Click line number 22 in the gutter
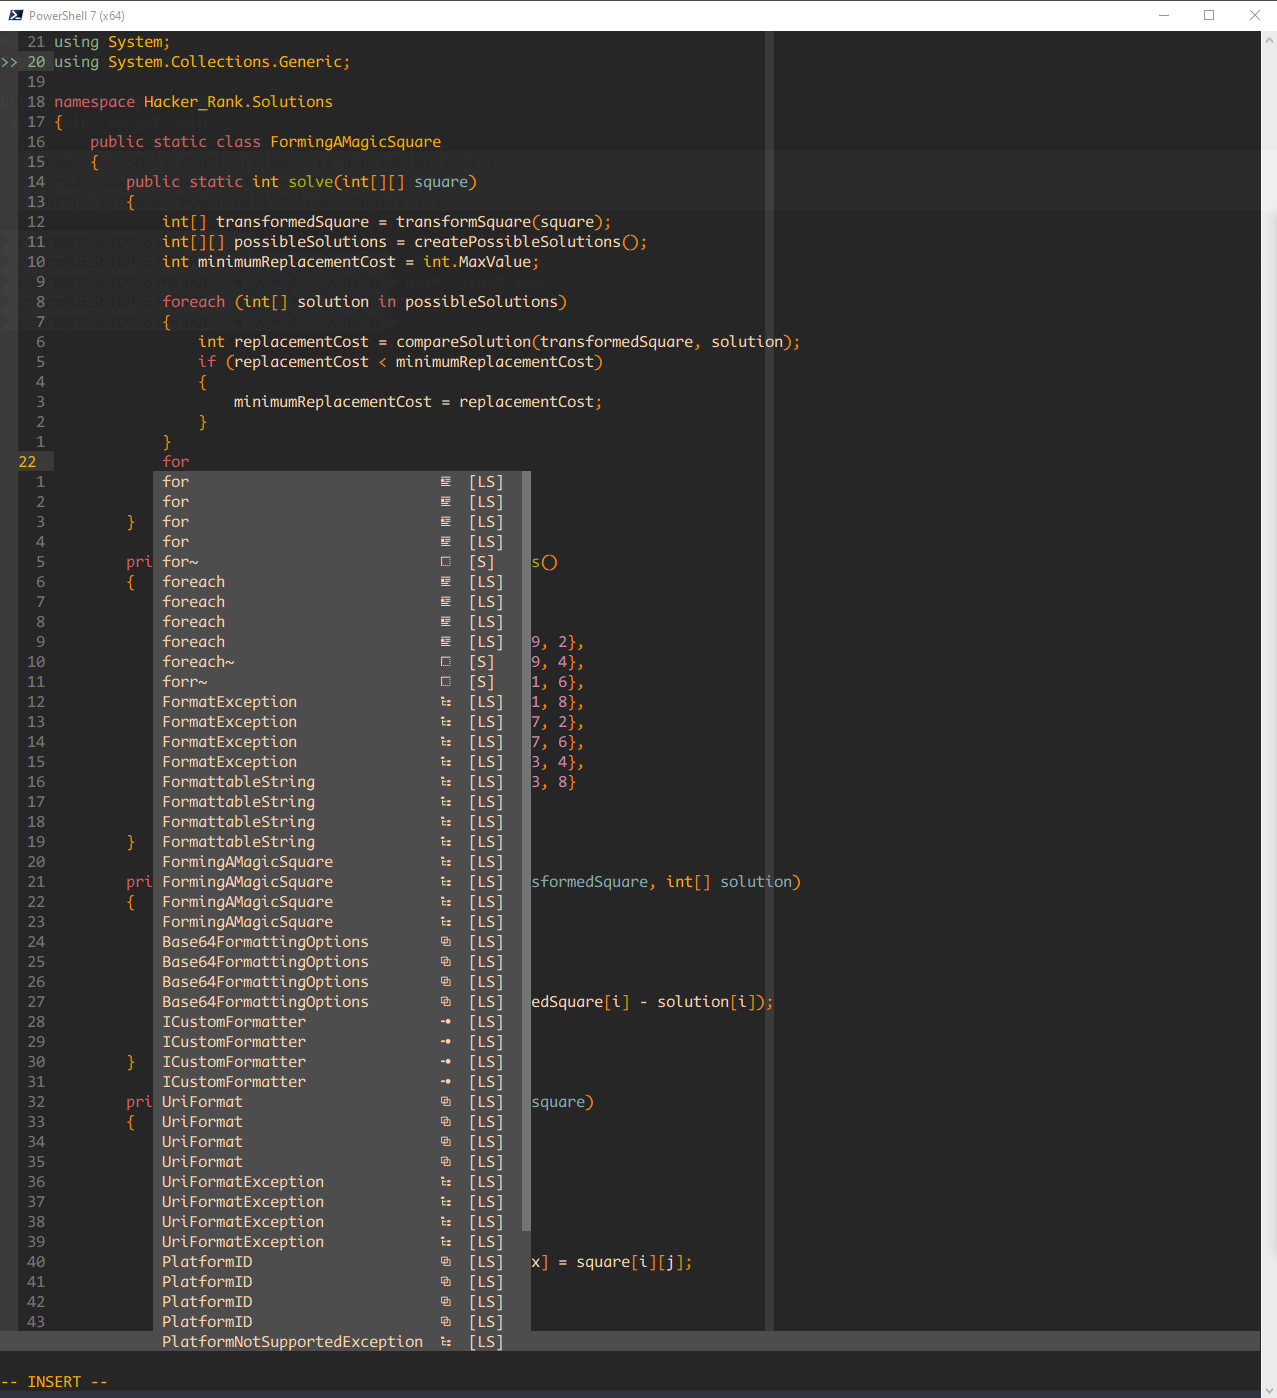1277x1398 pixels. (x=27, y=461)
